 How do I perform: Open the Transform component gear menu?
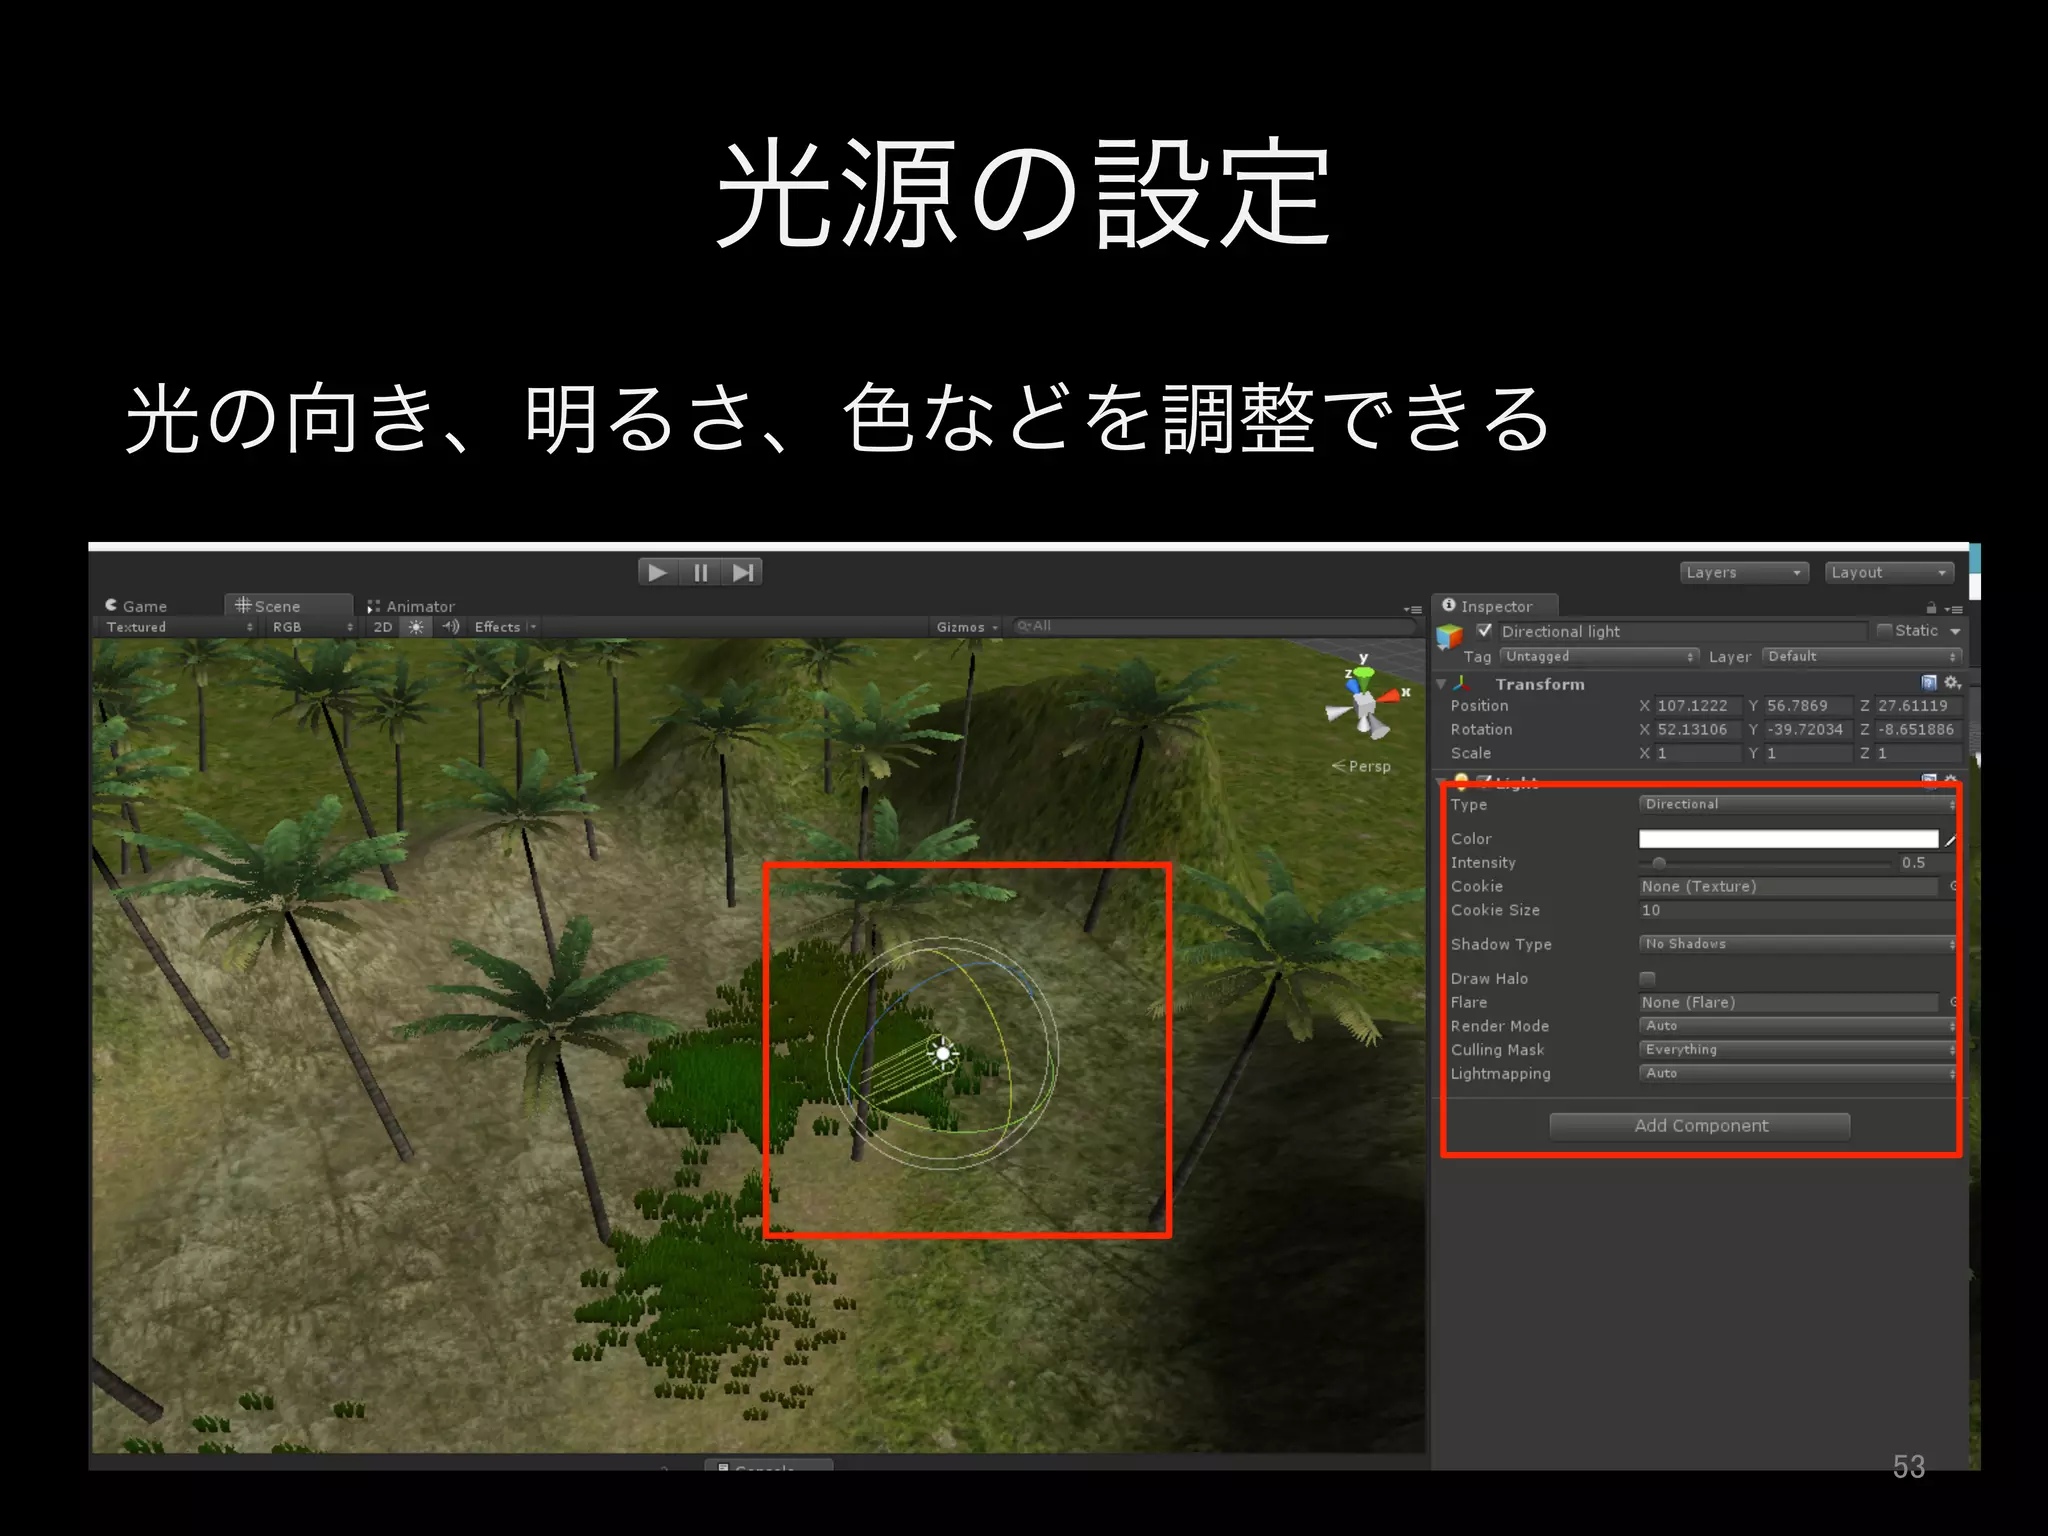(x=1951, y=682)
